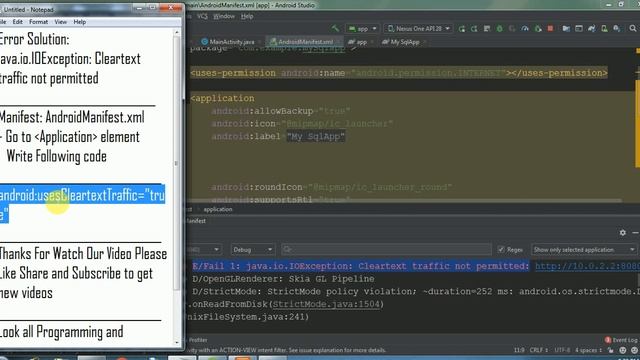Click the Notepad scrollbar up arrow
Viewport: 640px width, 360px height.
click(x=177, y=32)
